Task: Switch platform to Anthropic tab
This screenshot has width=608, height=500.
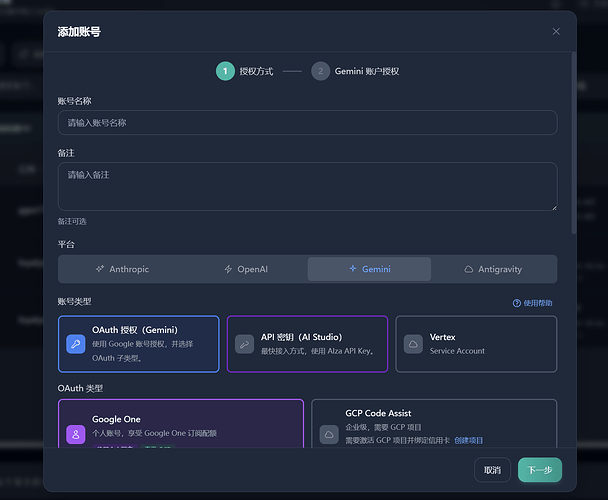Action: coord(122,269)
